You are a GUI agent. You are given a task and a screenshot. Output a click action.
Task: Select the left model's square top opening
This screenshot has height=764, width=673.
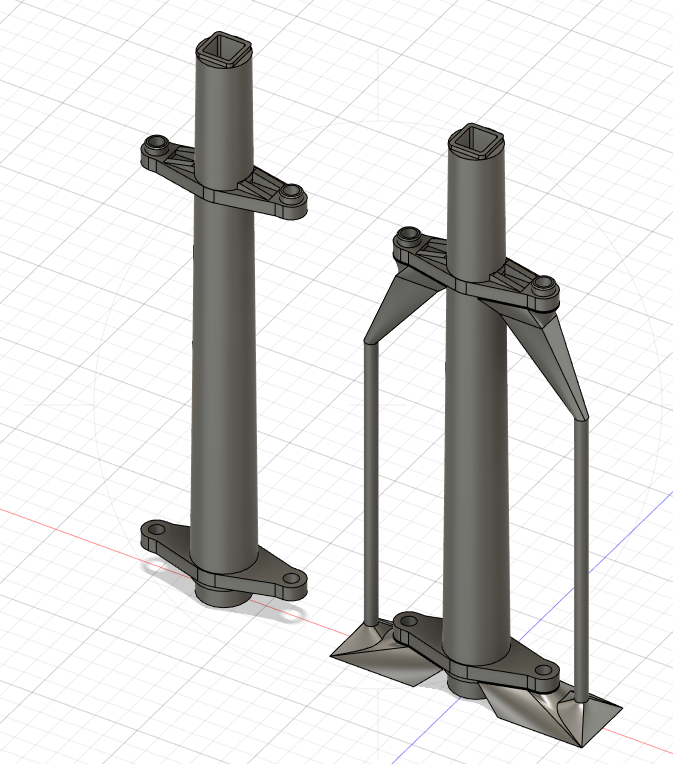[x=219, y=47]
